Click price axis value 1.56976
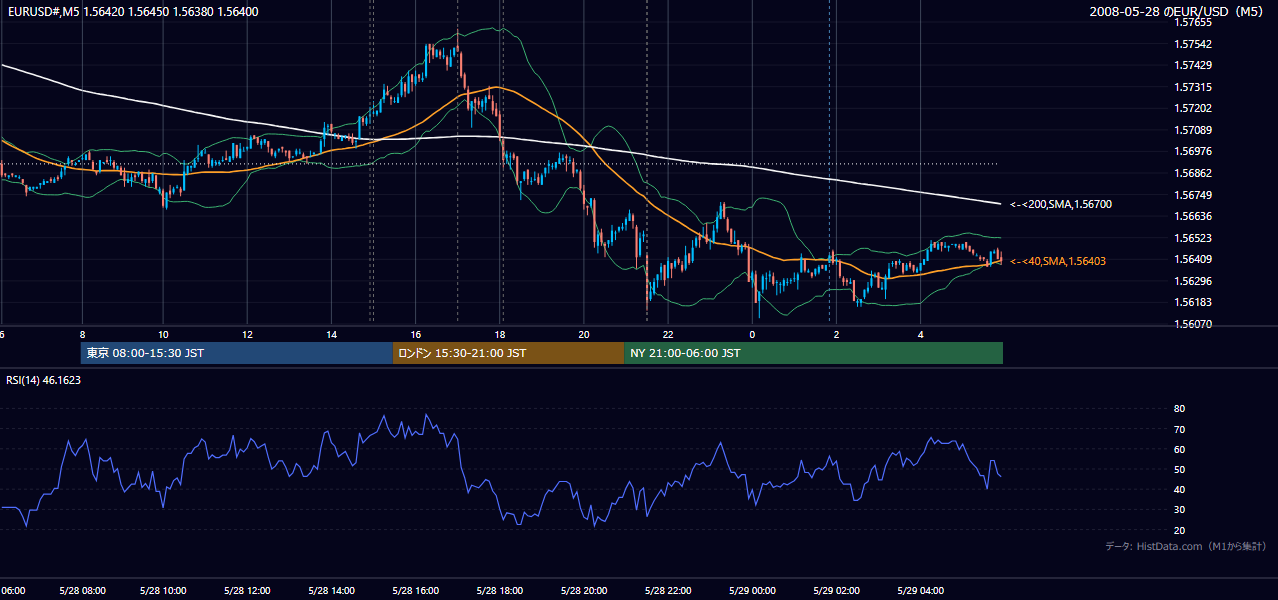1278x600 pixels. pos(1192,151)
